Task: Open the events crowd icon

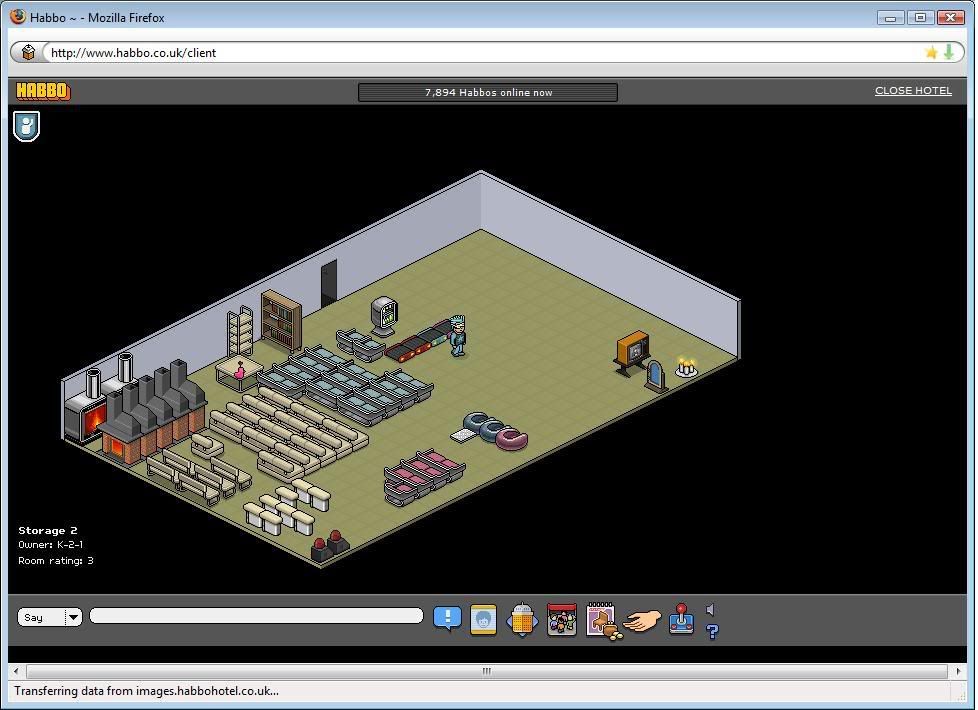Action: (562, 620)
